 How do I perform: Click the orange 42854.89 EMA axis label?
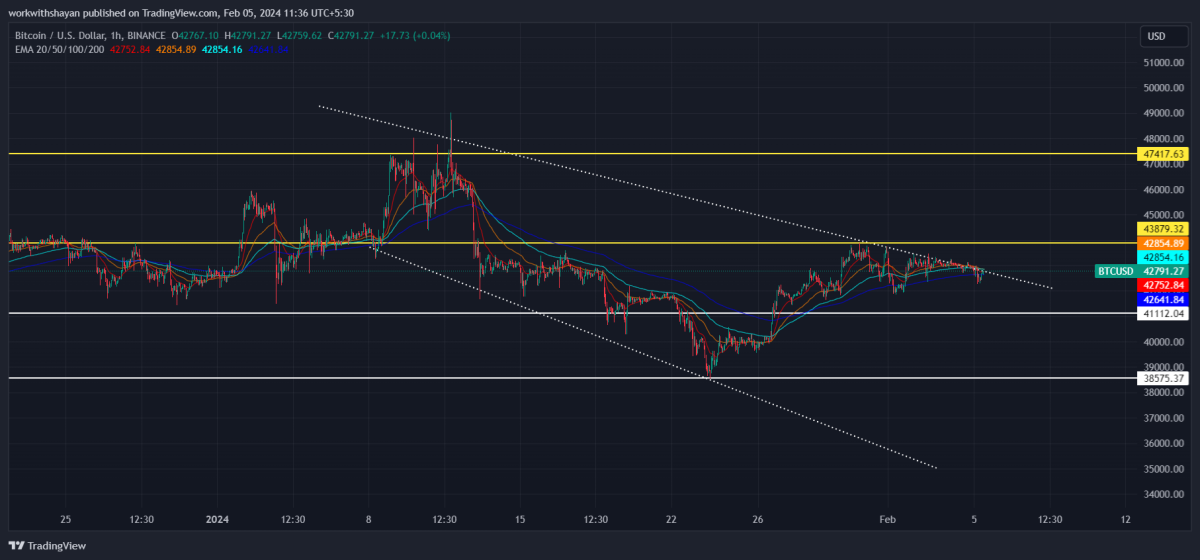pyautogui.click(x=1162, y=243)
